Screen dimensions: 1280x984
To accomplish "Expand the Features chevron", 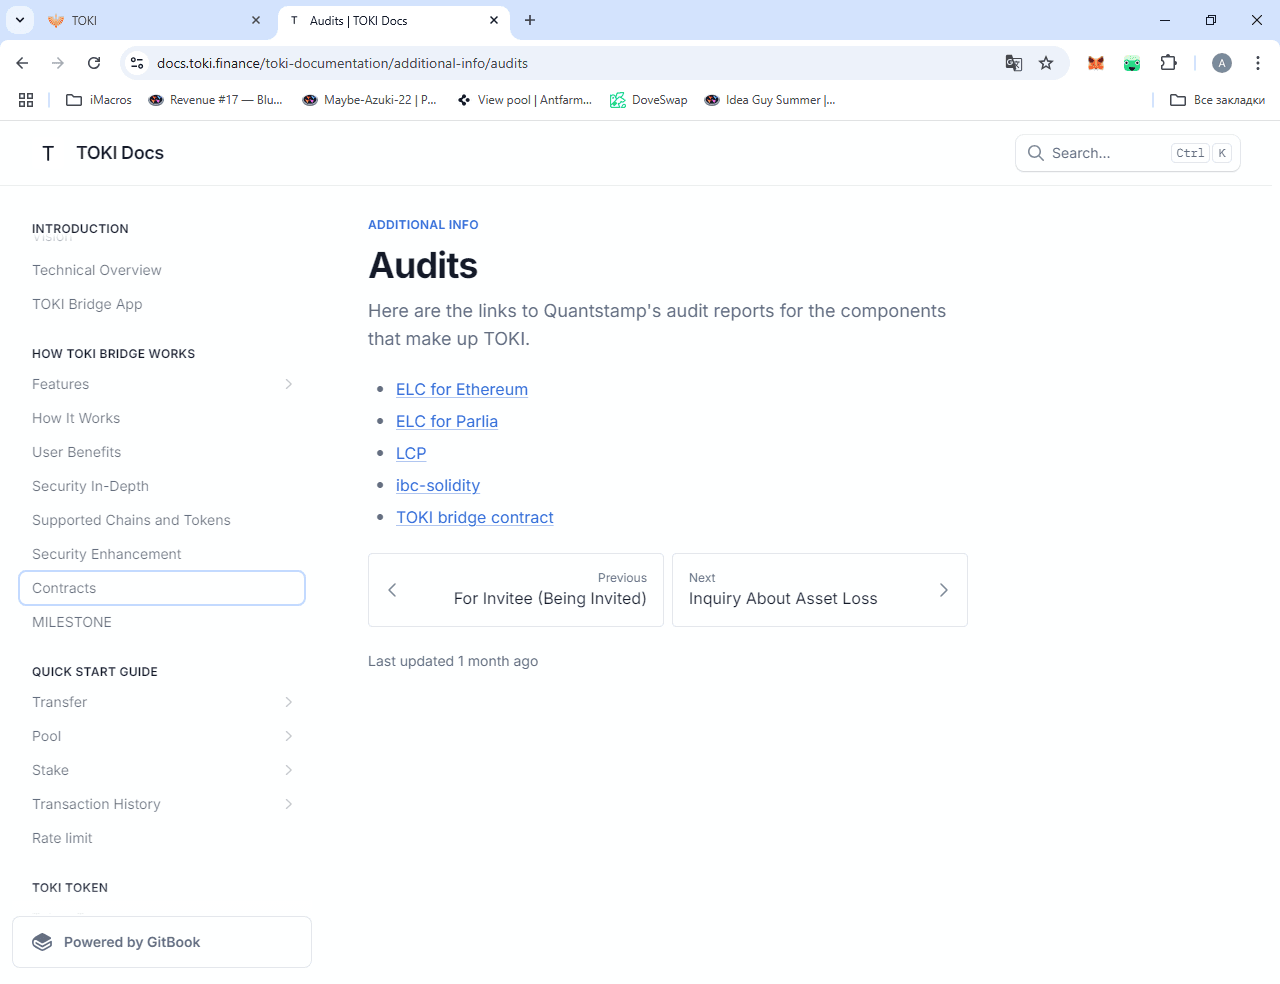I will (x=289, y=384).
